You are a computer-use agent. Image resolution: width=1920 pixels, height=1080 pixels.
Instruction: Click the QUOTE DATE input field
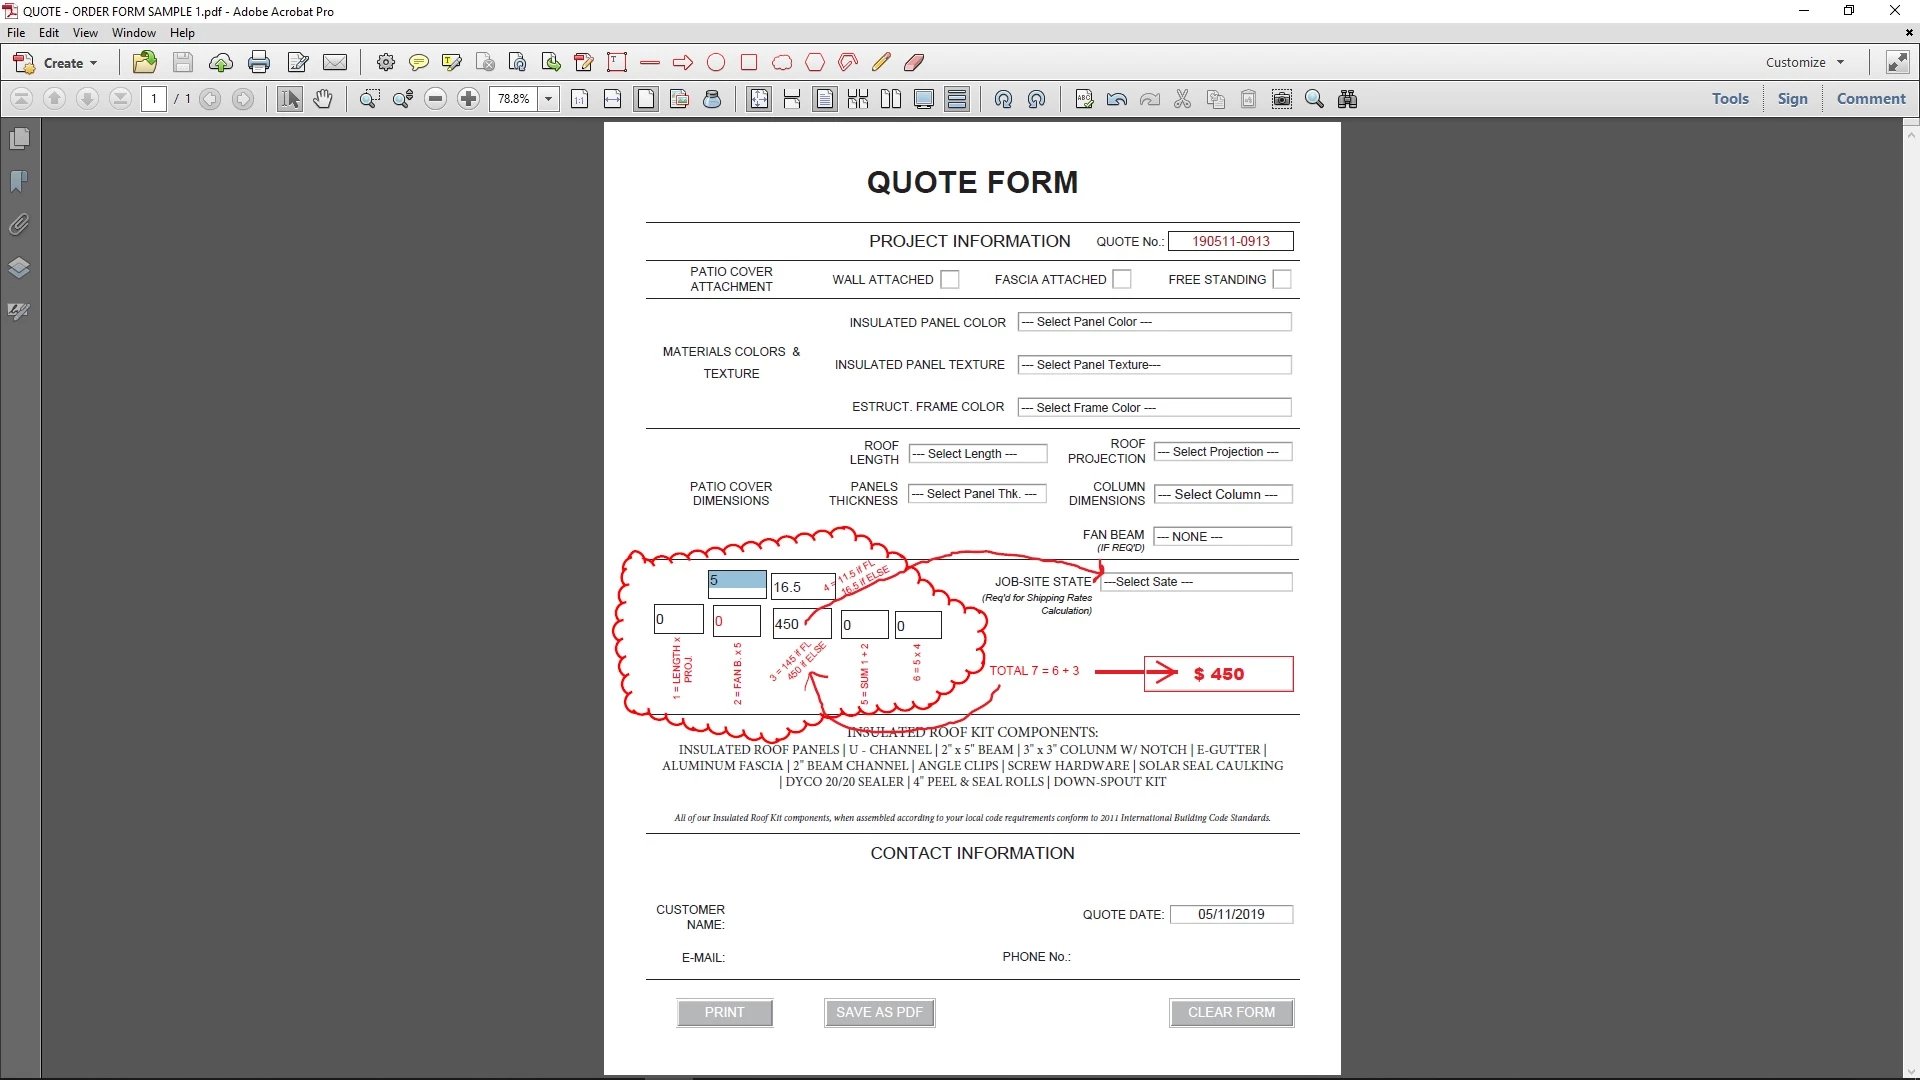coord(1231,914)
